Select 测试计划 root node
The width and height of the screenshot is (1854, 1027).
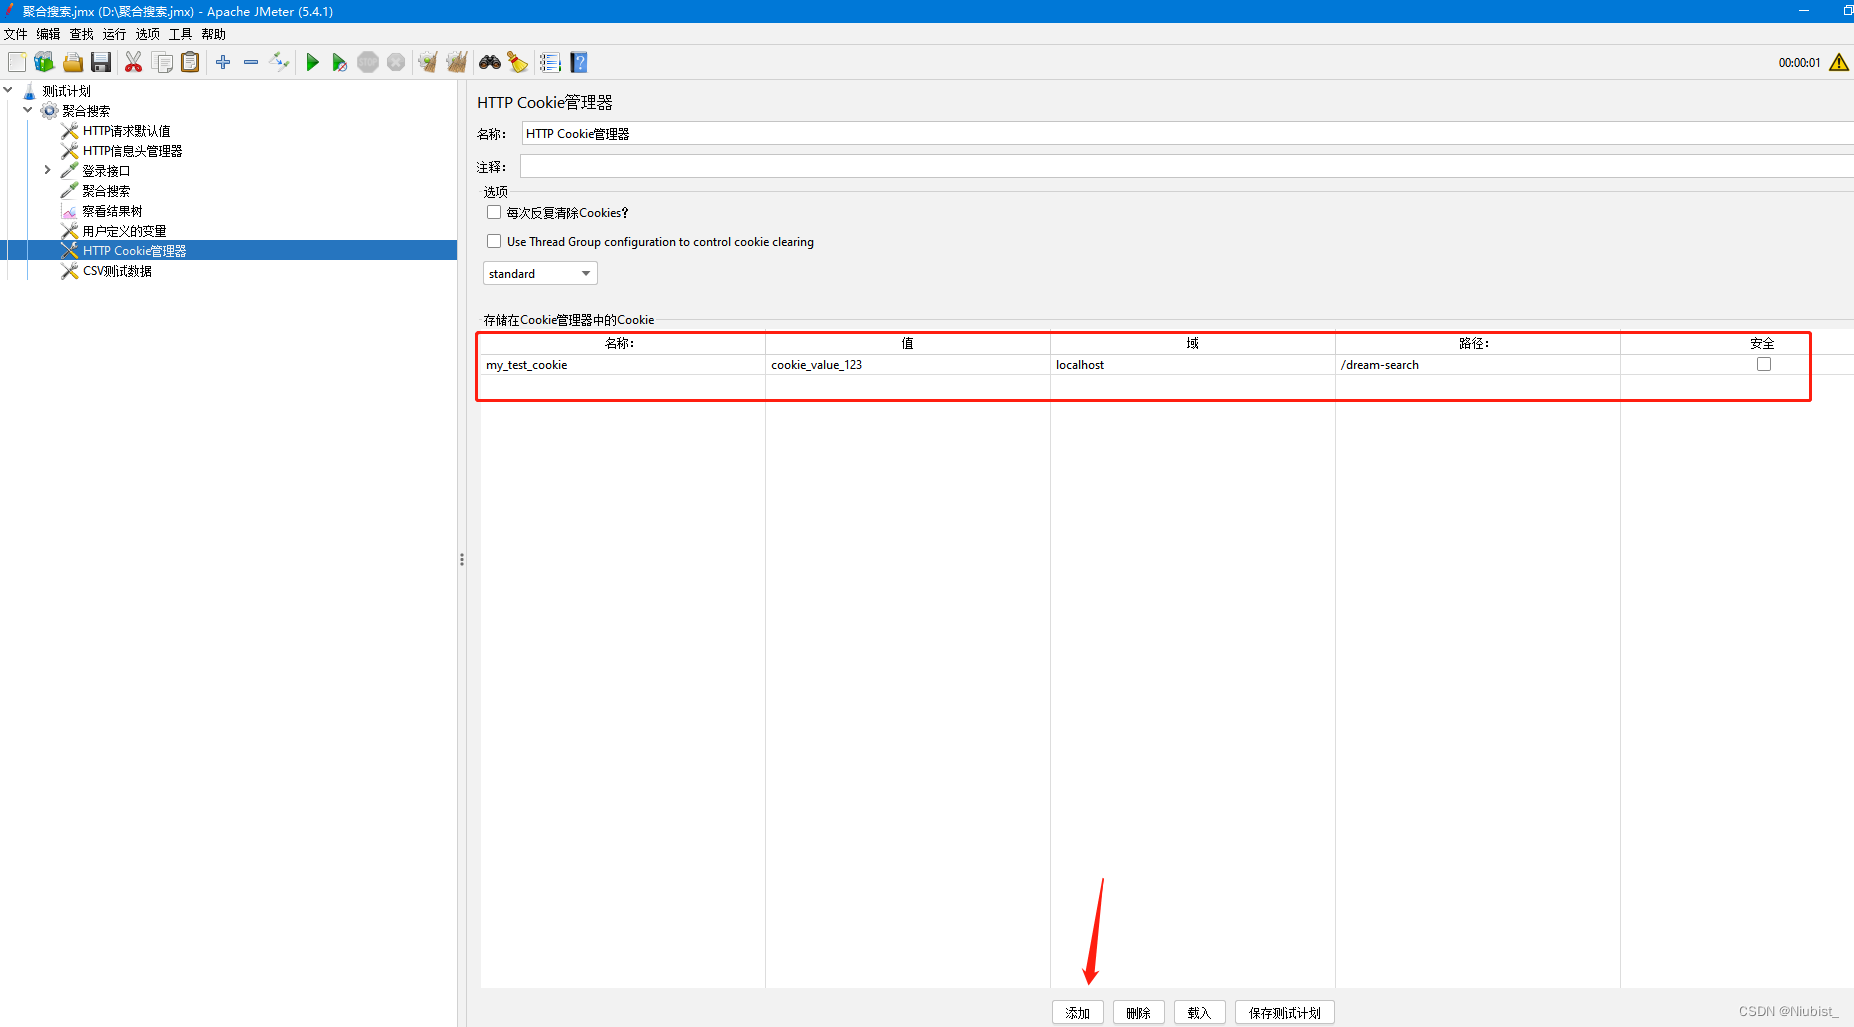tap(66, 91)
